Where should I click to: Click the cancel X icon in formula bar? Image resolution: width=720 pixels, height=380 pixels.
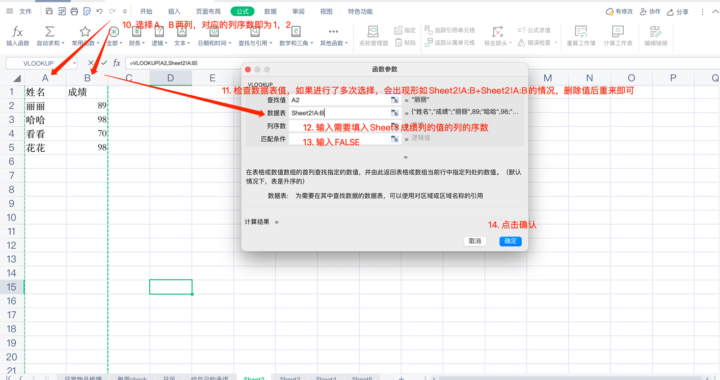coord(91,63)
